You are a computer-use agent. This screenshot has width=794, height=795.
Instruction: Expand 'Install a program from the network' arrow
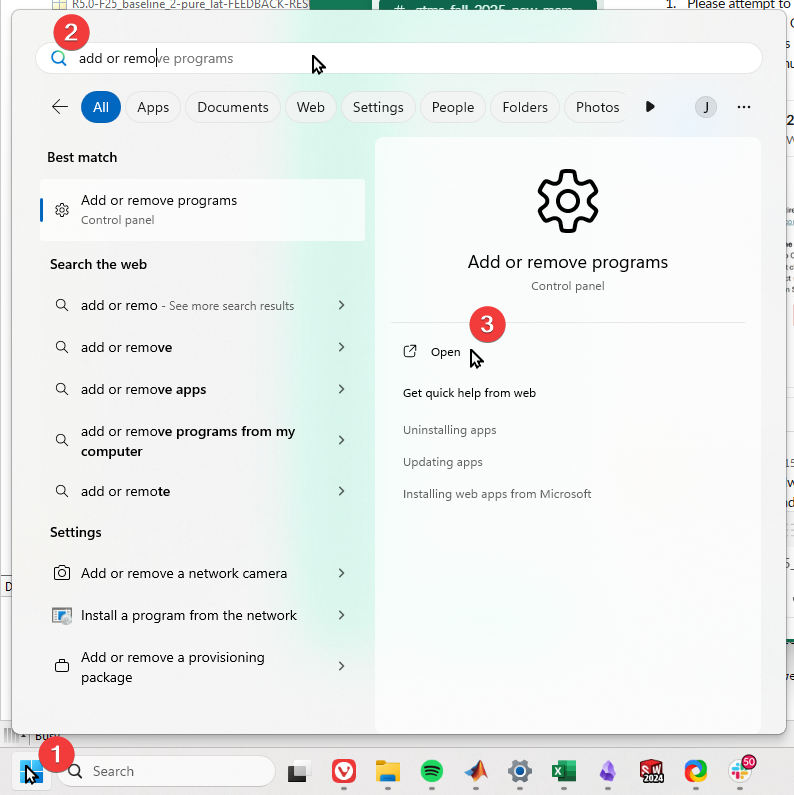pos(341,615)
